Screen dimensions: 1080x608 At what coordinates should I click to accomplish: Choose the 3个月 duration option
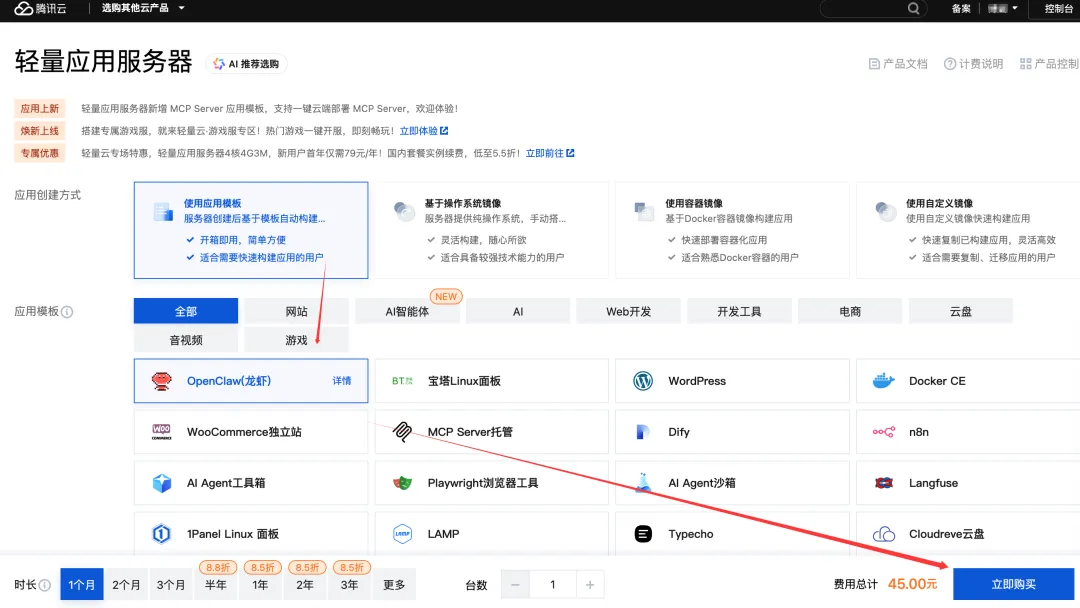coord(171,585)
